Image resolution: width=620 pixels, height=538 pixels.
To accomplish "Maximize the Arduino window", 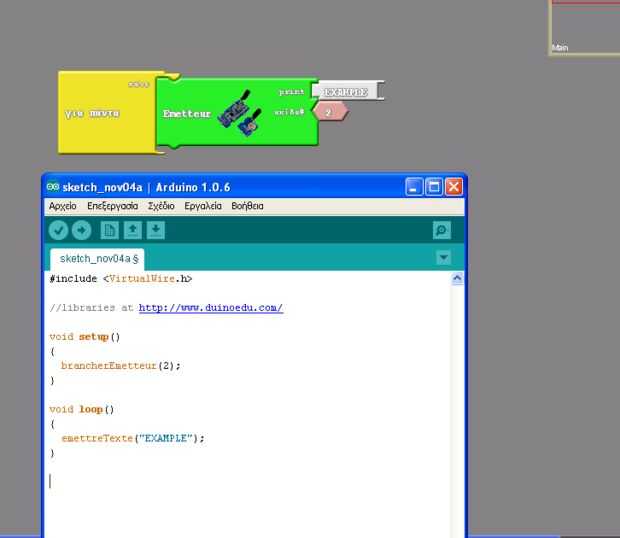I will (434, 187).
